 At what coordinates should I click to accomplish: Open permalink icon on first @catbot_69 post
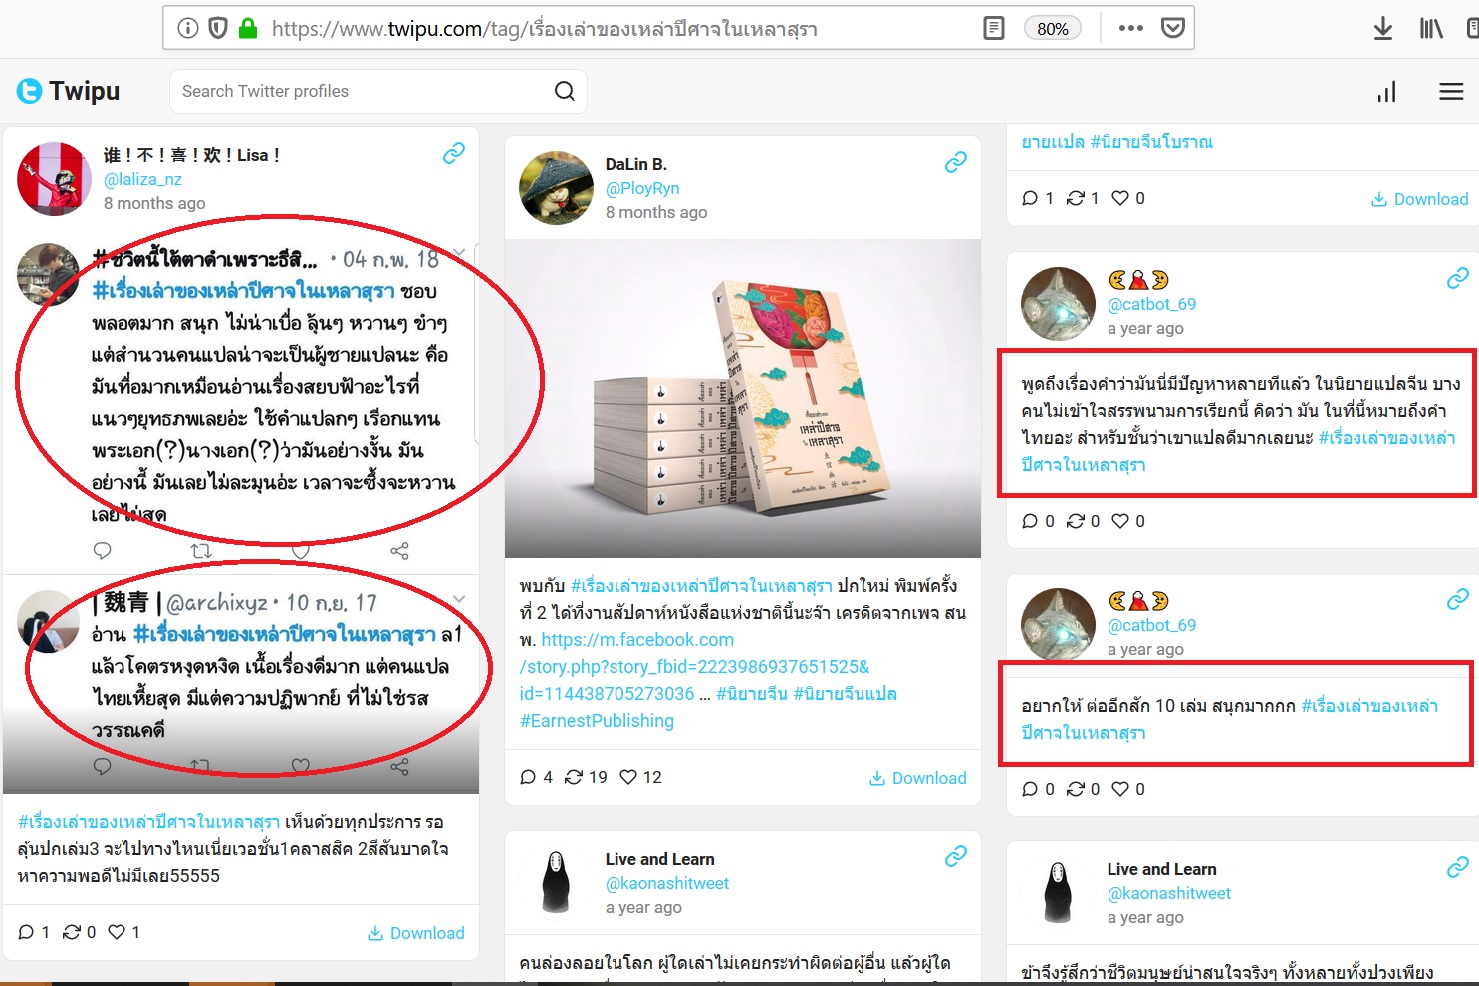coord(1458,278)
